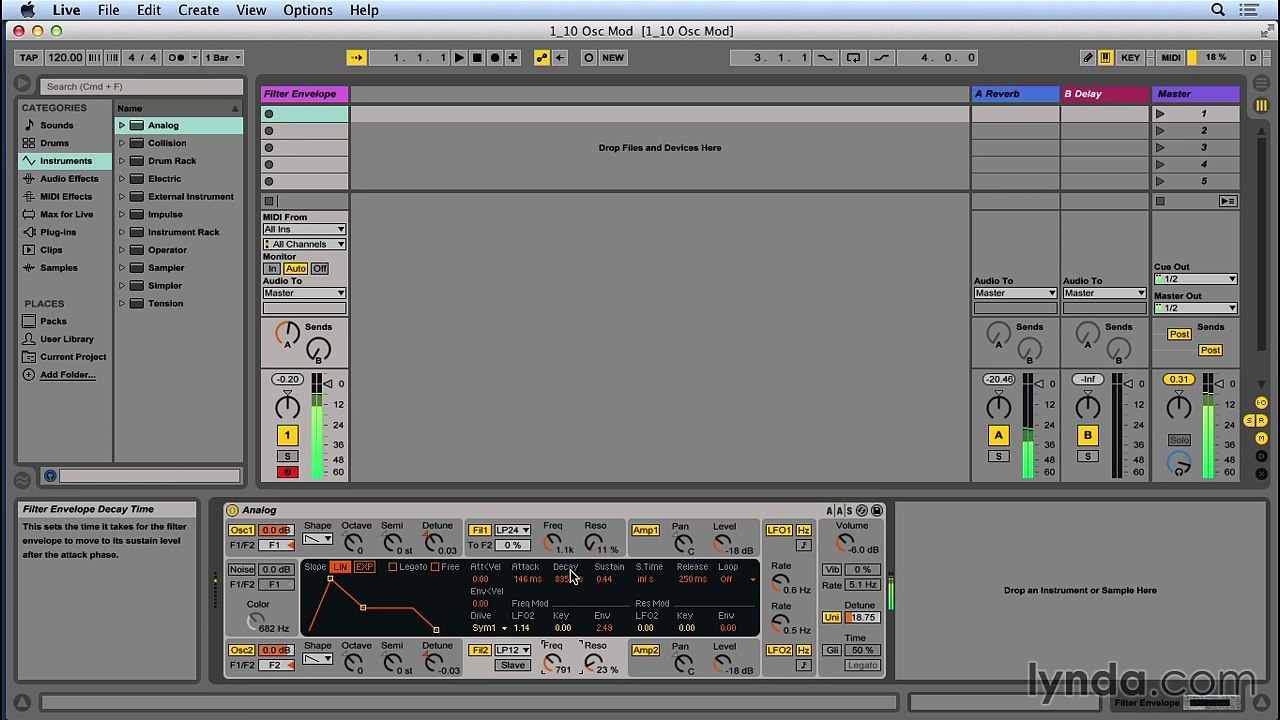Adjust Fil1 Freq knob
The height and width of the screenshot is (720, 1280).
551,543
